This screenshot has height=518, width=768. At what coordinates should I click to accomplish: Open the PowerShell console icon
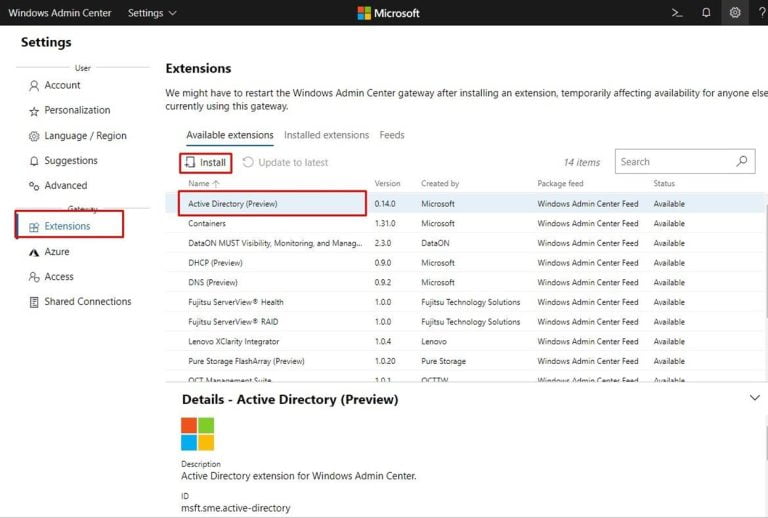click(x=677, y=13)
